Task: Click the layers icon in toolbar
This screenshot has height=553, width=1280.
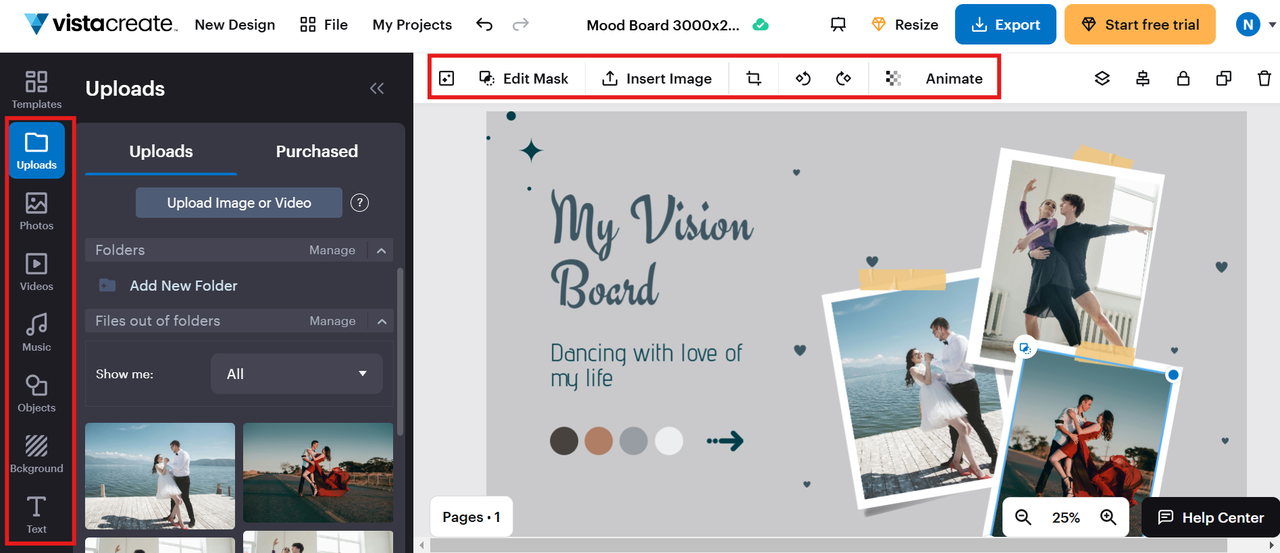Action: click(x=1102, y=78)
